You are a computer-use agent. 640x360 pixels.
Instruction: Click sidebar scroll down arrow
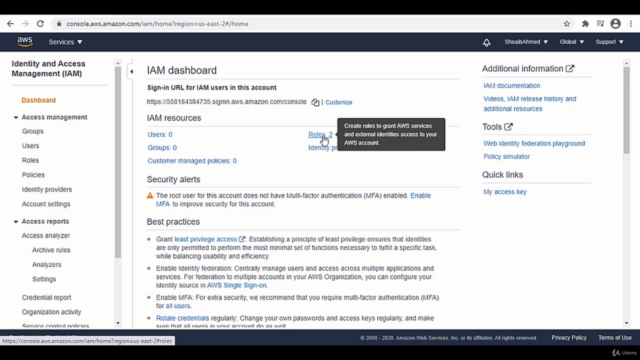pos(118,323)
